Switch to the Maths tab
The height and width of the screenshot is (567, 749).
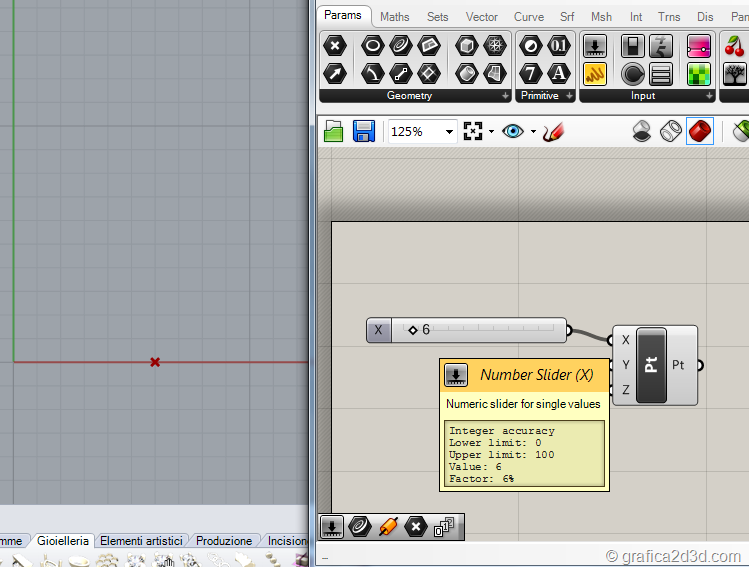(394, 17)
